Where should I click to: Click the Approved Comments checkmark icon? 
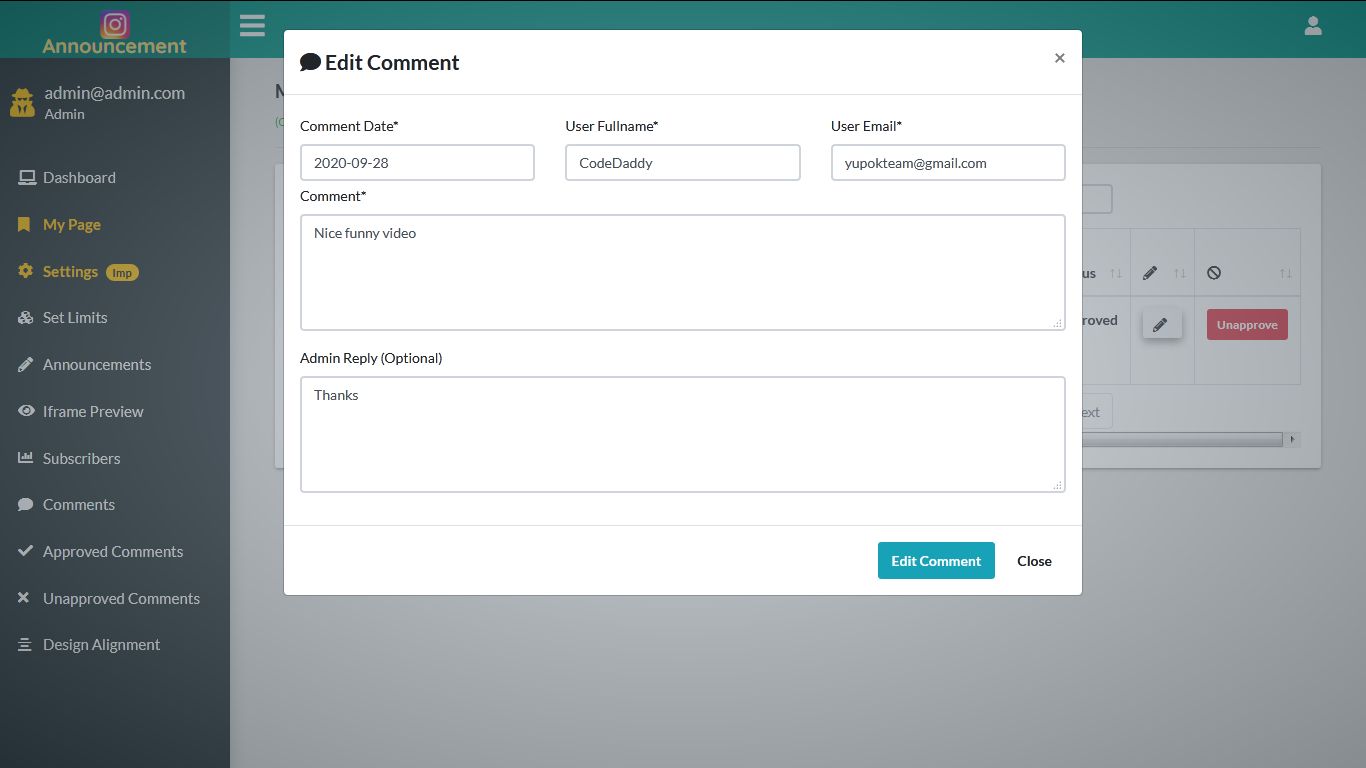[24, 551]
